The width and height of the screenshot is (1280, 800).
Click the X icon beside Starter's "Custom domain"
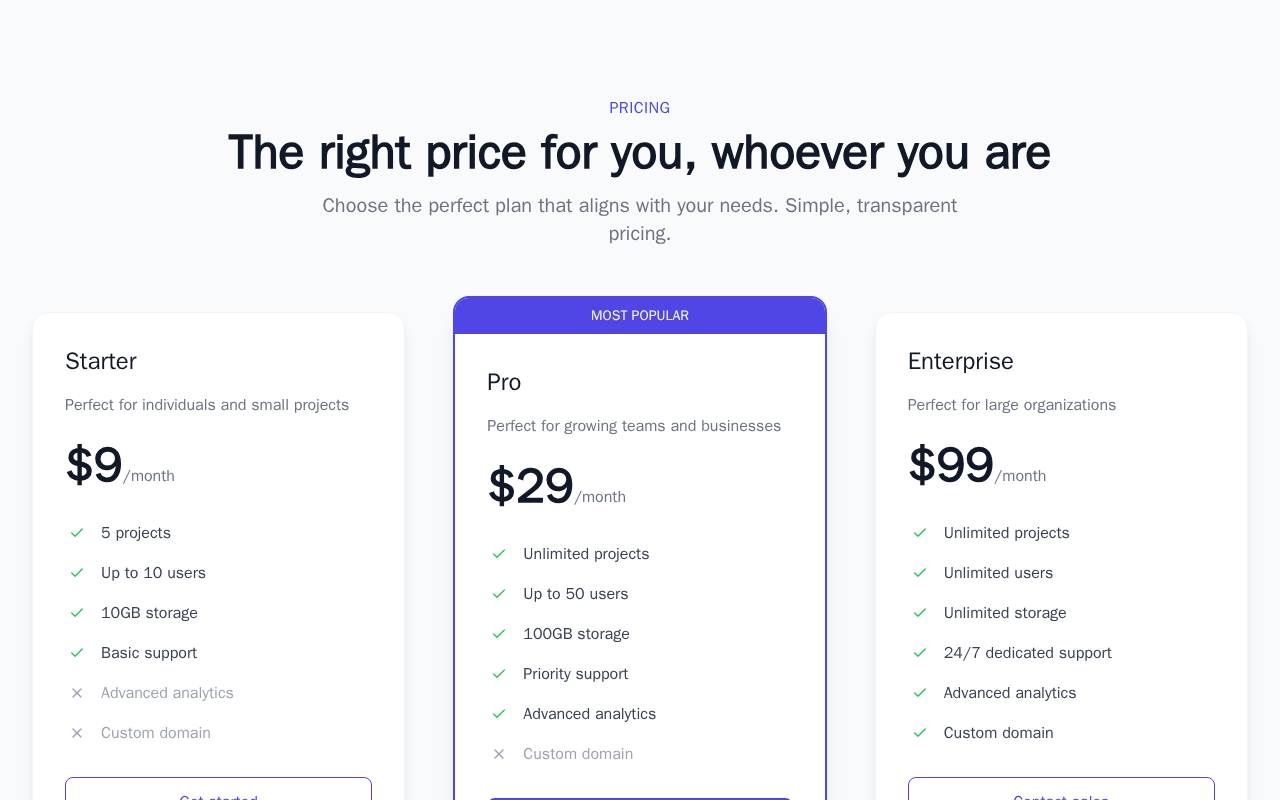[x=77, y=733]
